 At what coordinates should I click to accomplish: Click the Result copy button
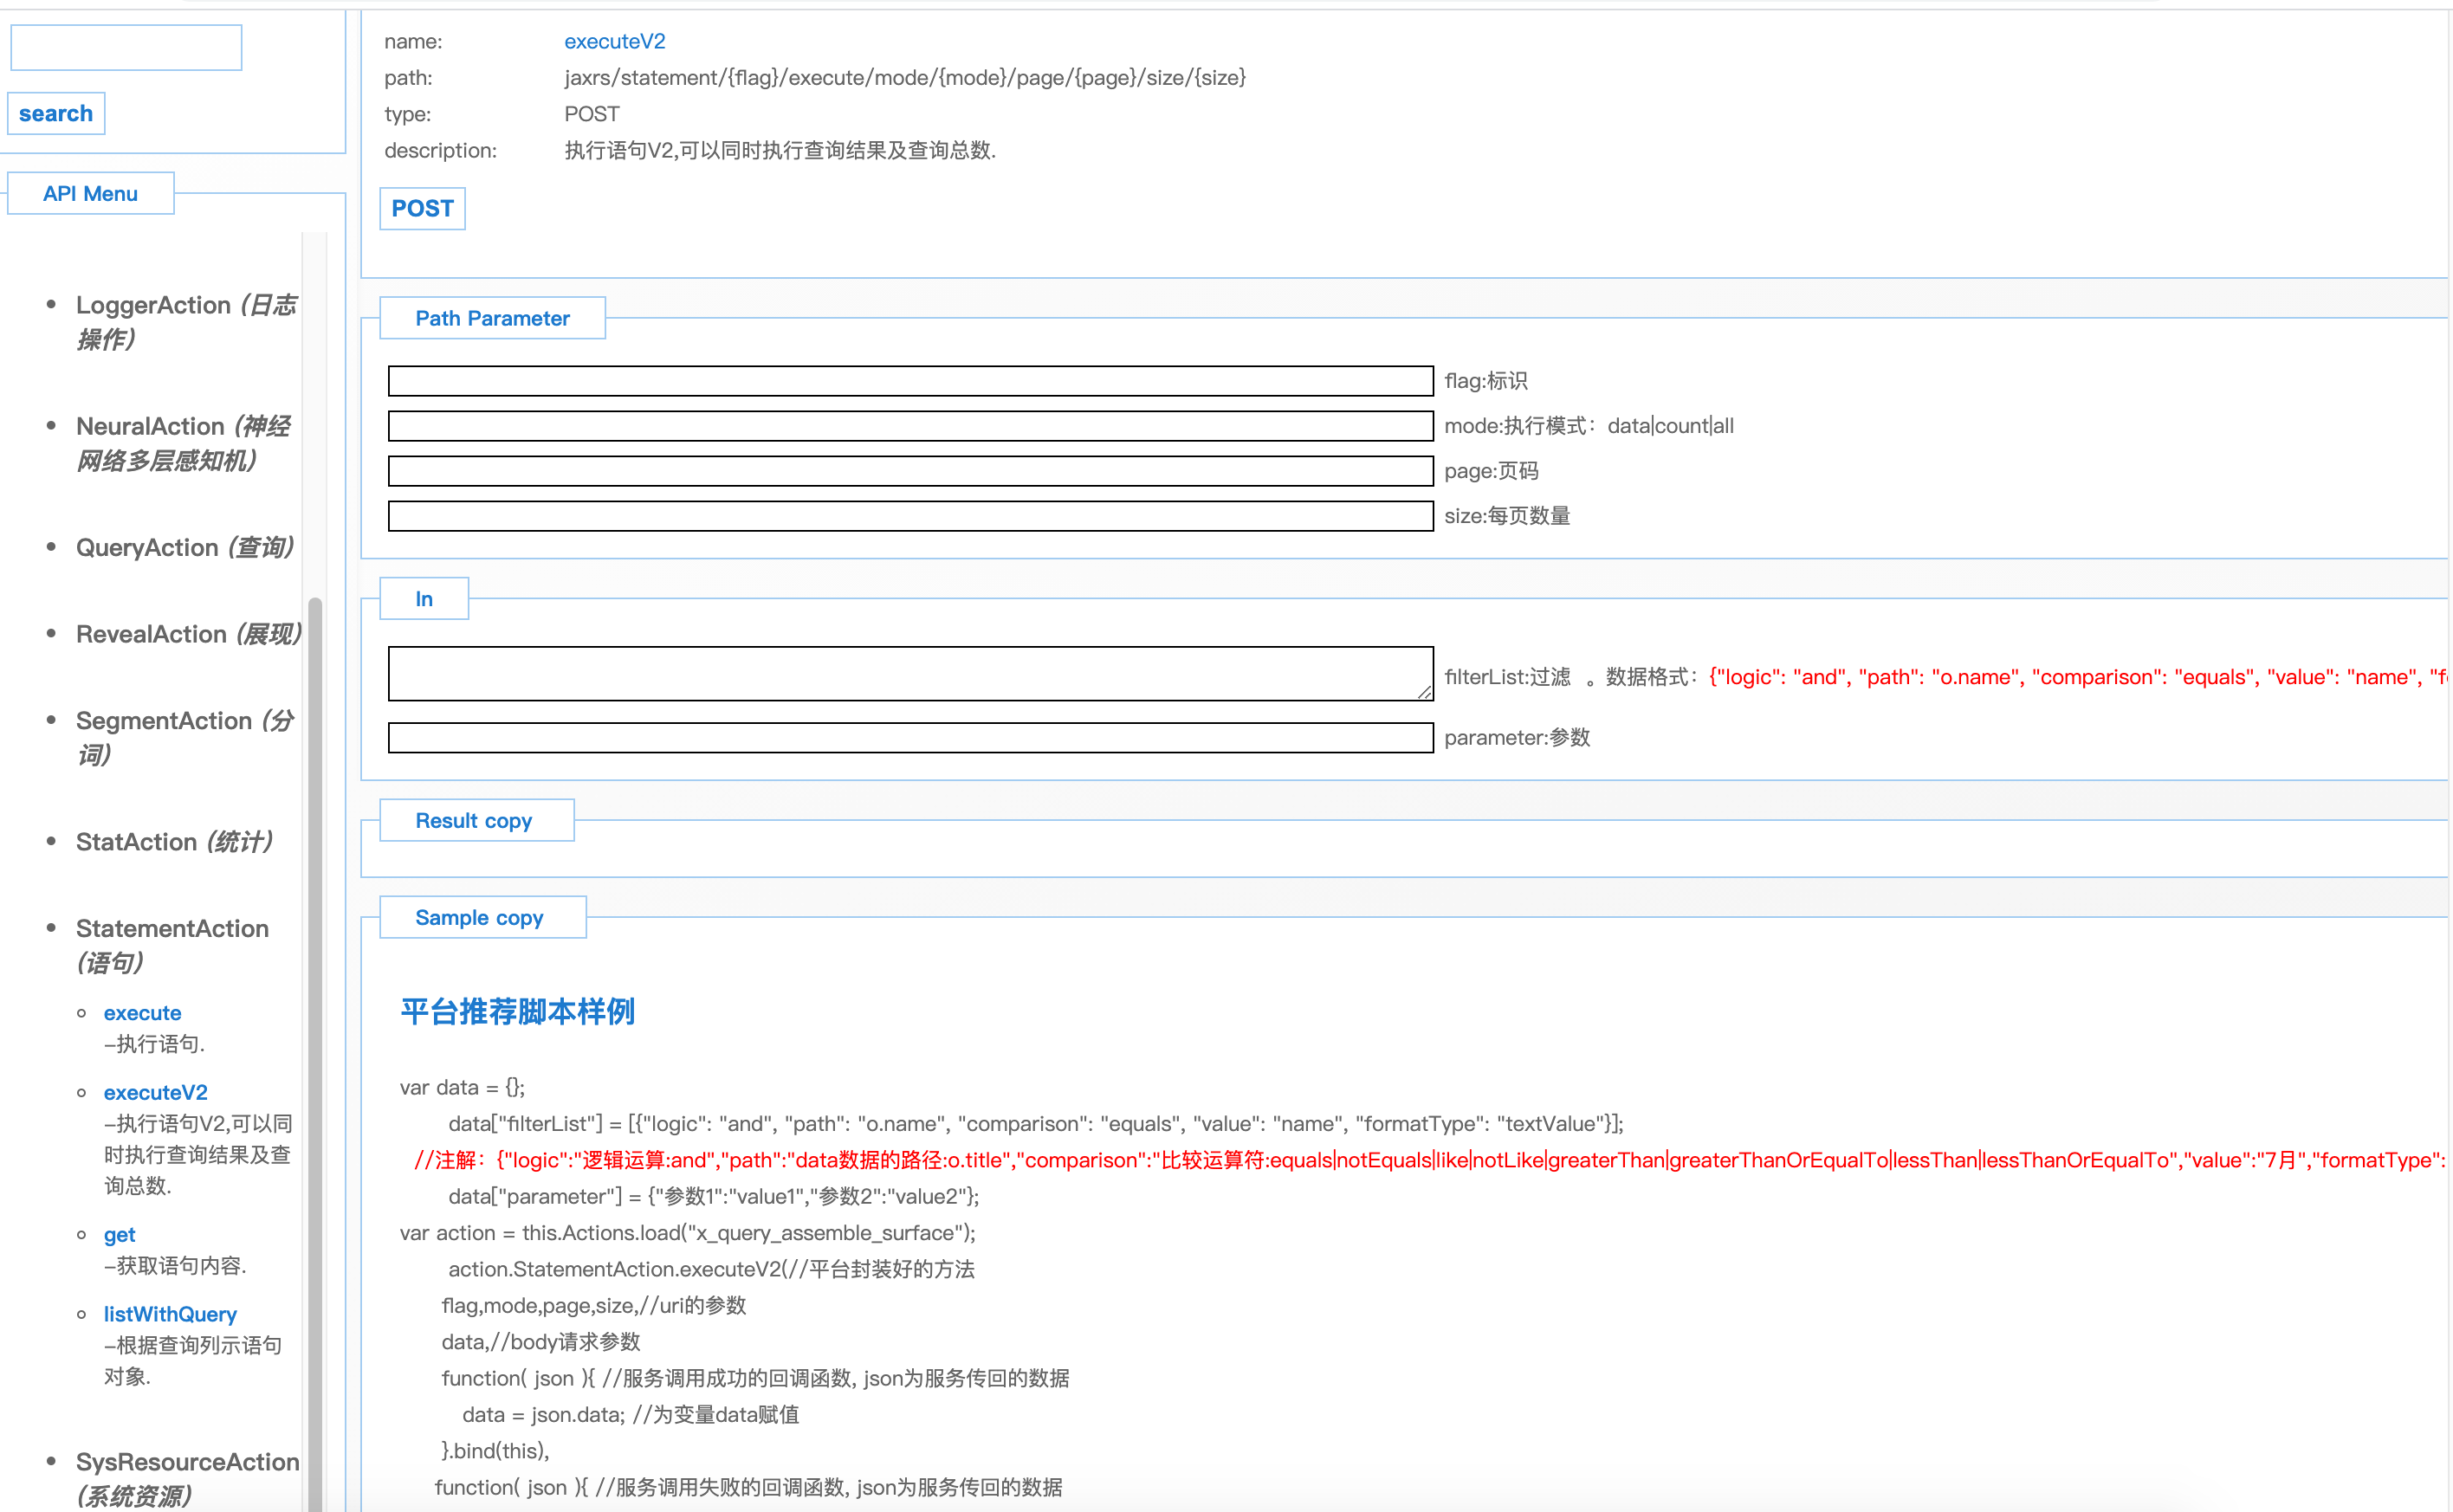coord(476,820)
